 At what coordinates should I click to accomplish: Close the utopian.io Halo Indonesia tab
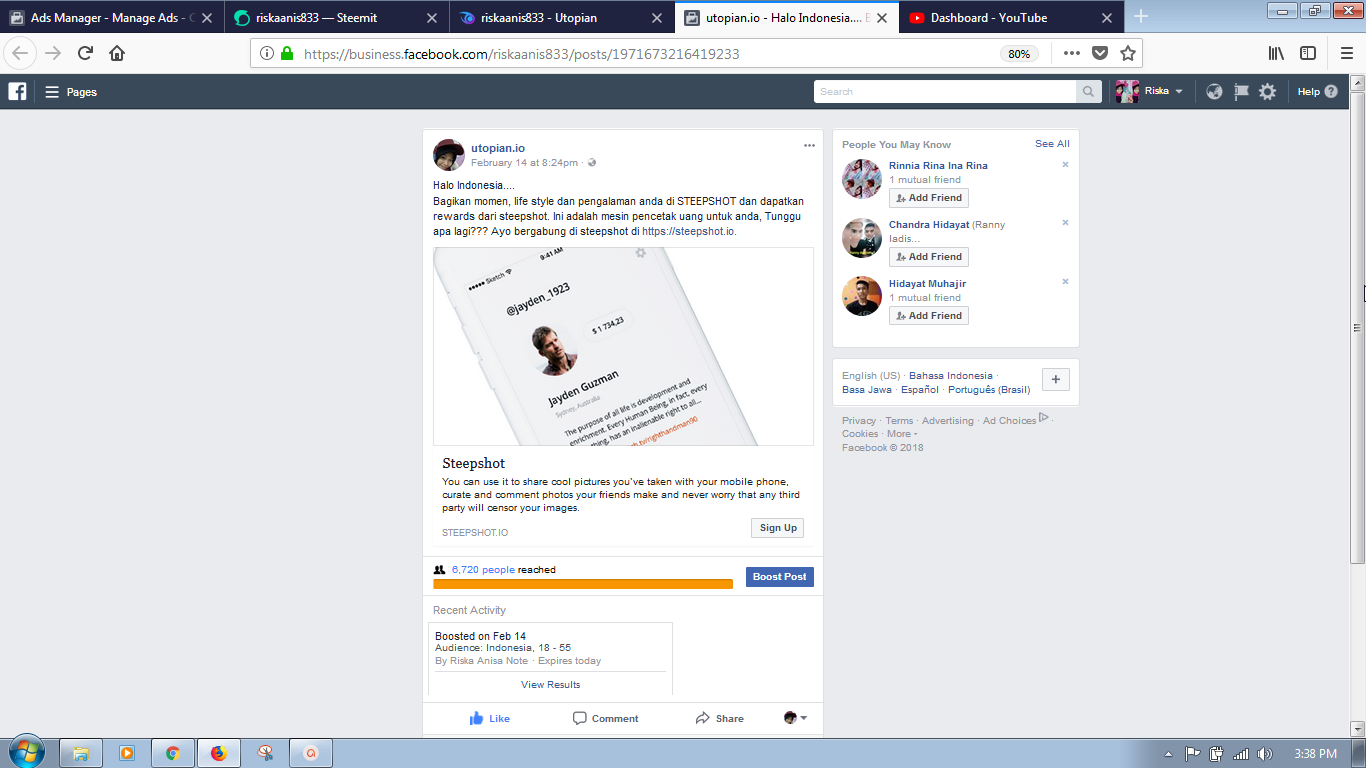(881, 17)
